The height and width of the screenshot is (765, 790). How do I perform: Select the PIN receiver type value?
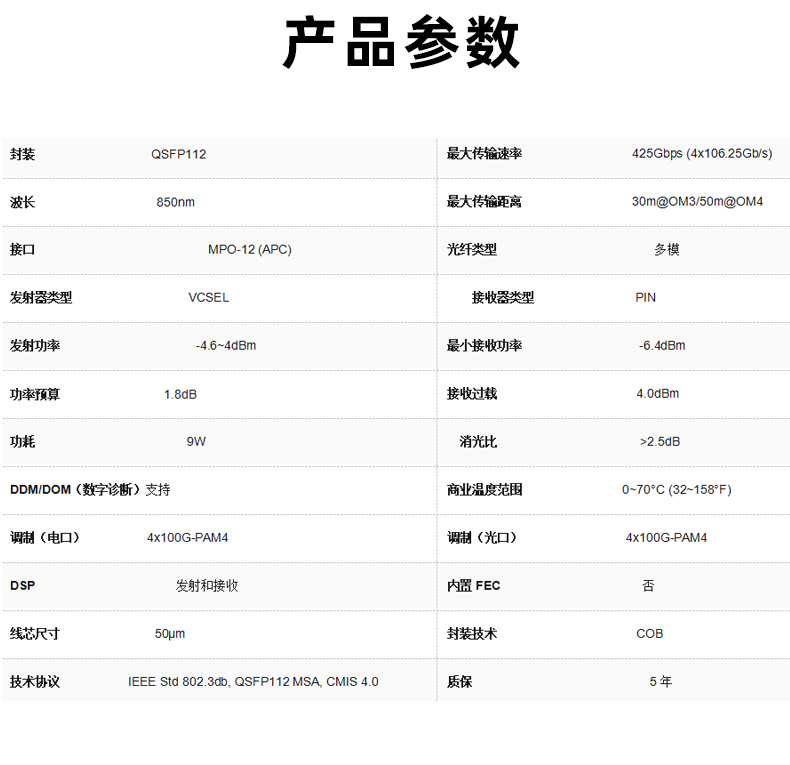tap(645, 298)
